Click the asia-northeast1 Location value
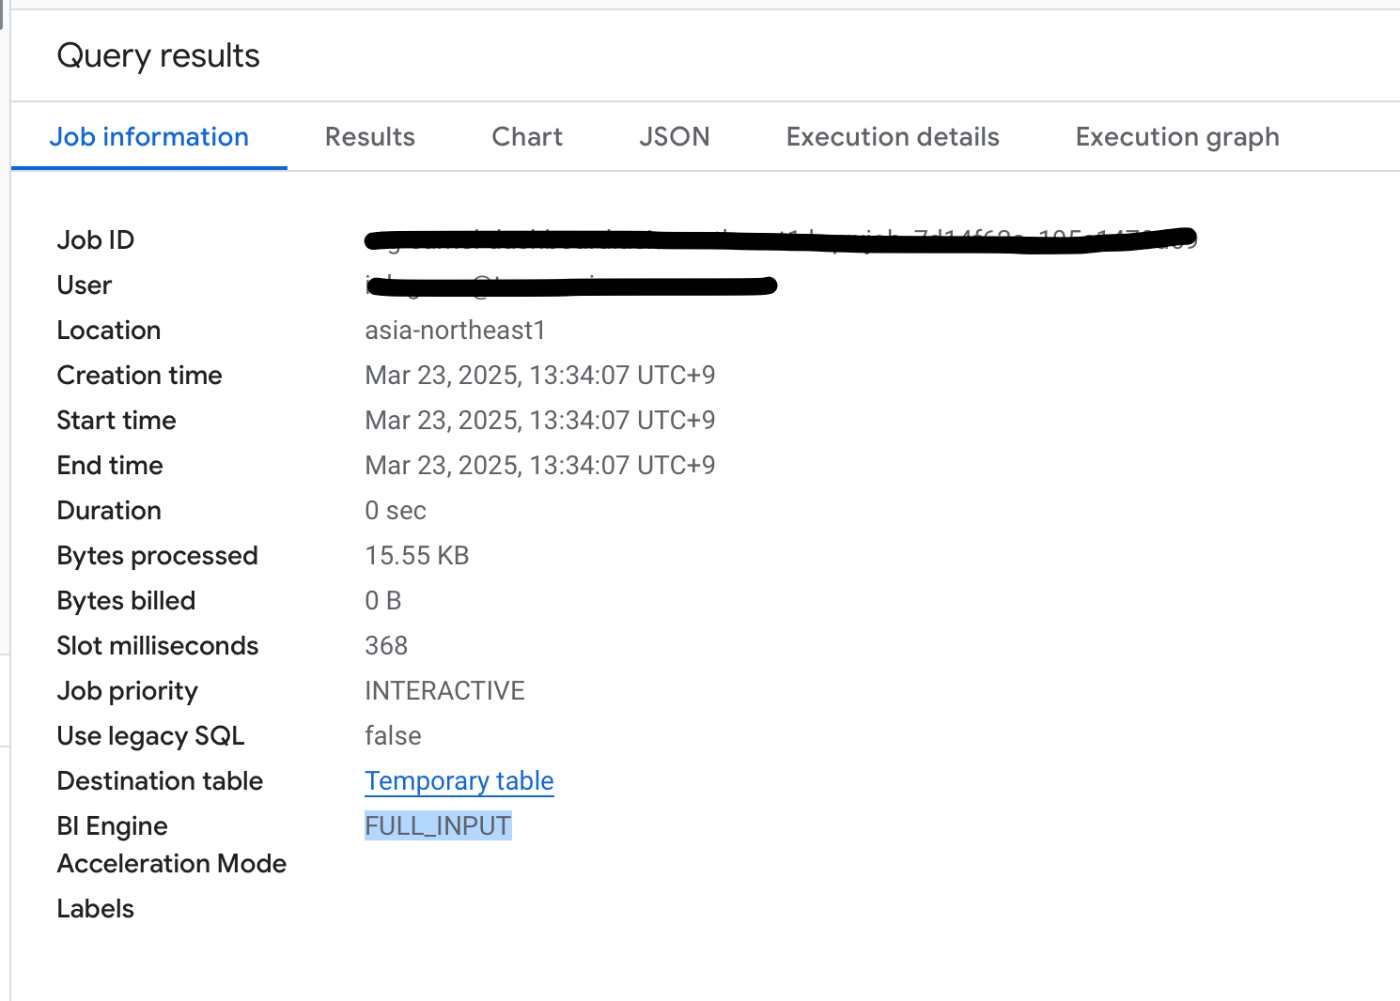1400x1001 pixels. [x=455, y=330]
